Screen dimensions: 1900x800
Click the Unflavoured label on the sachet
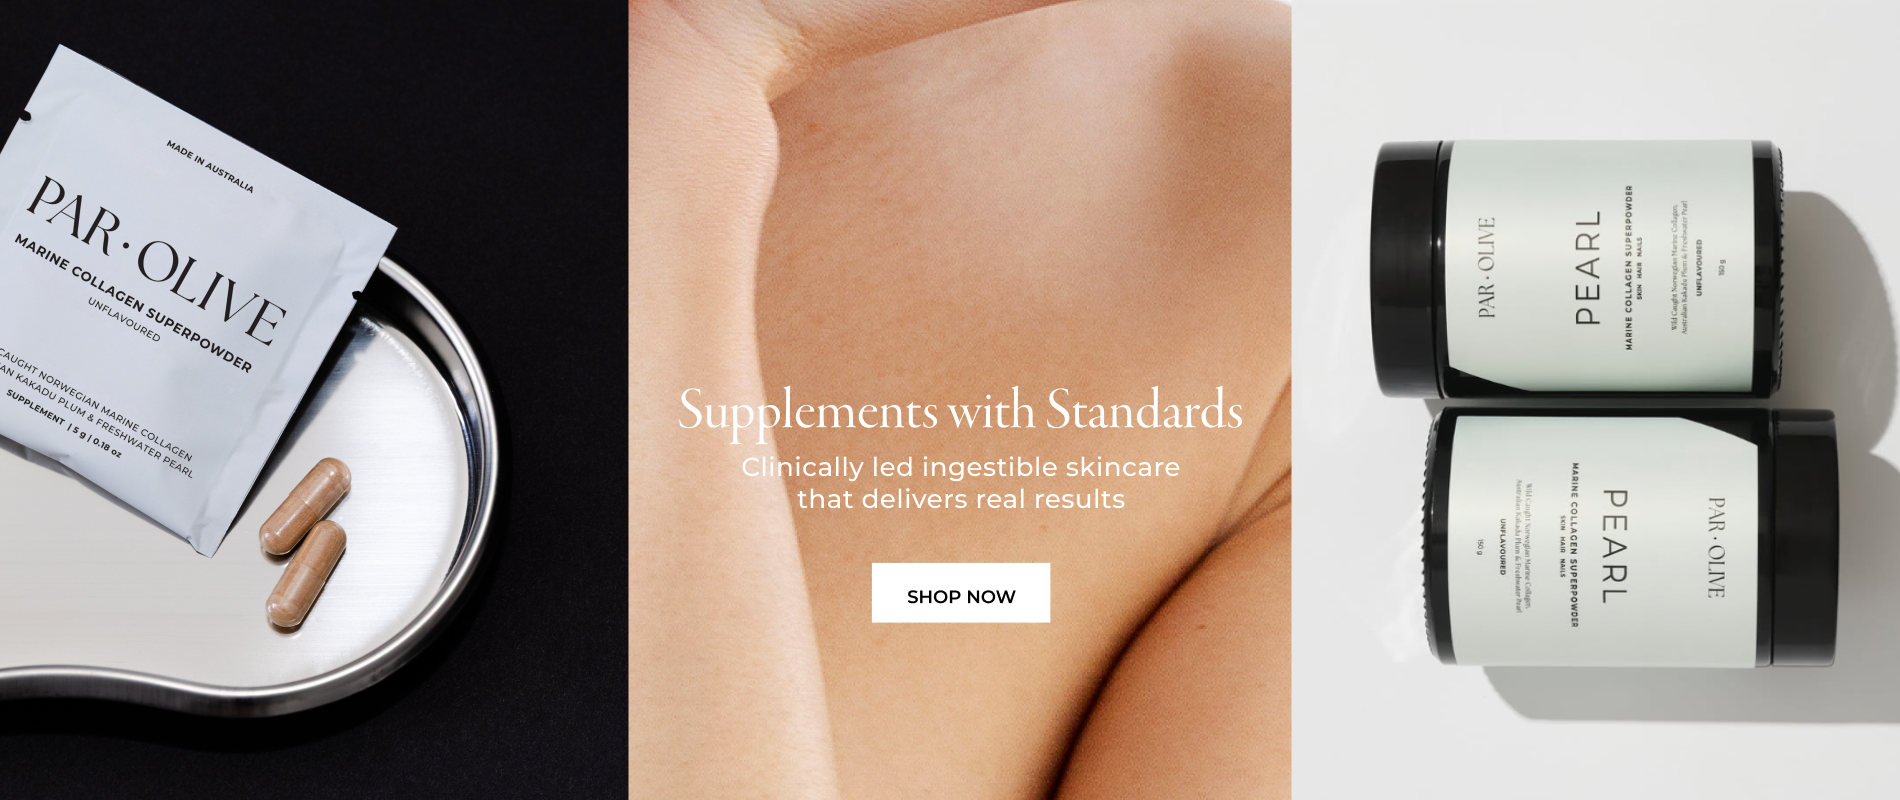click(124, 319)
